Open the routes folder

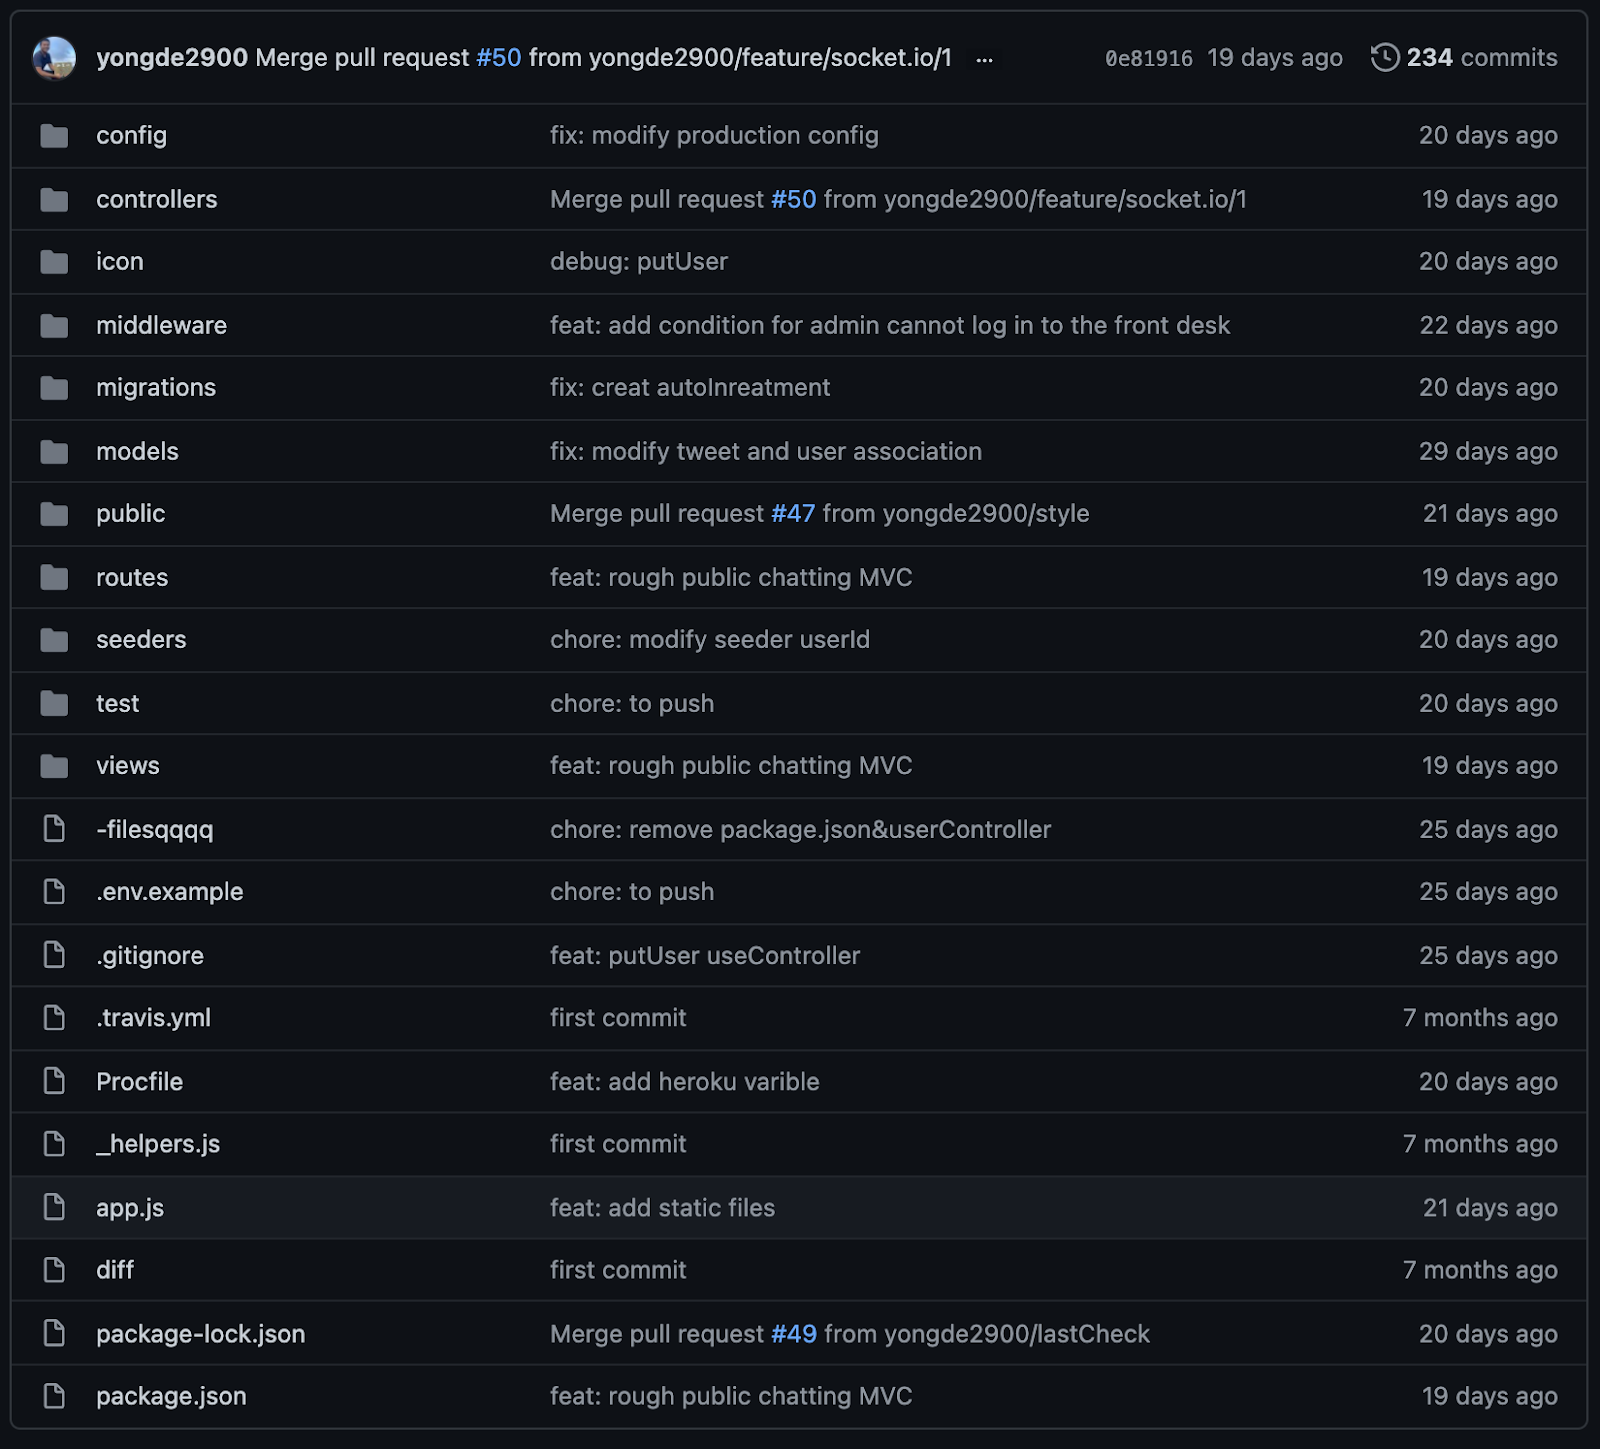[132, 577]
